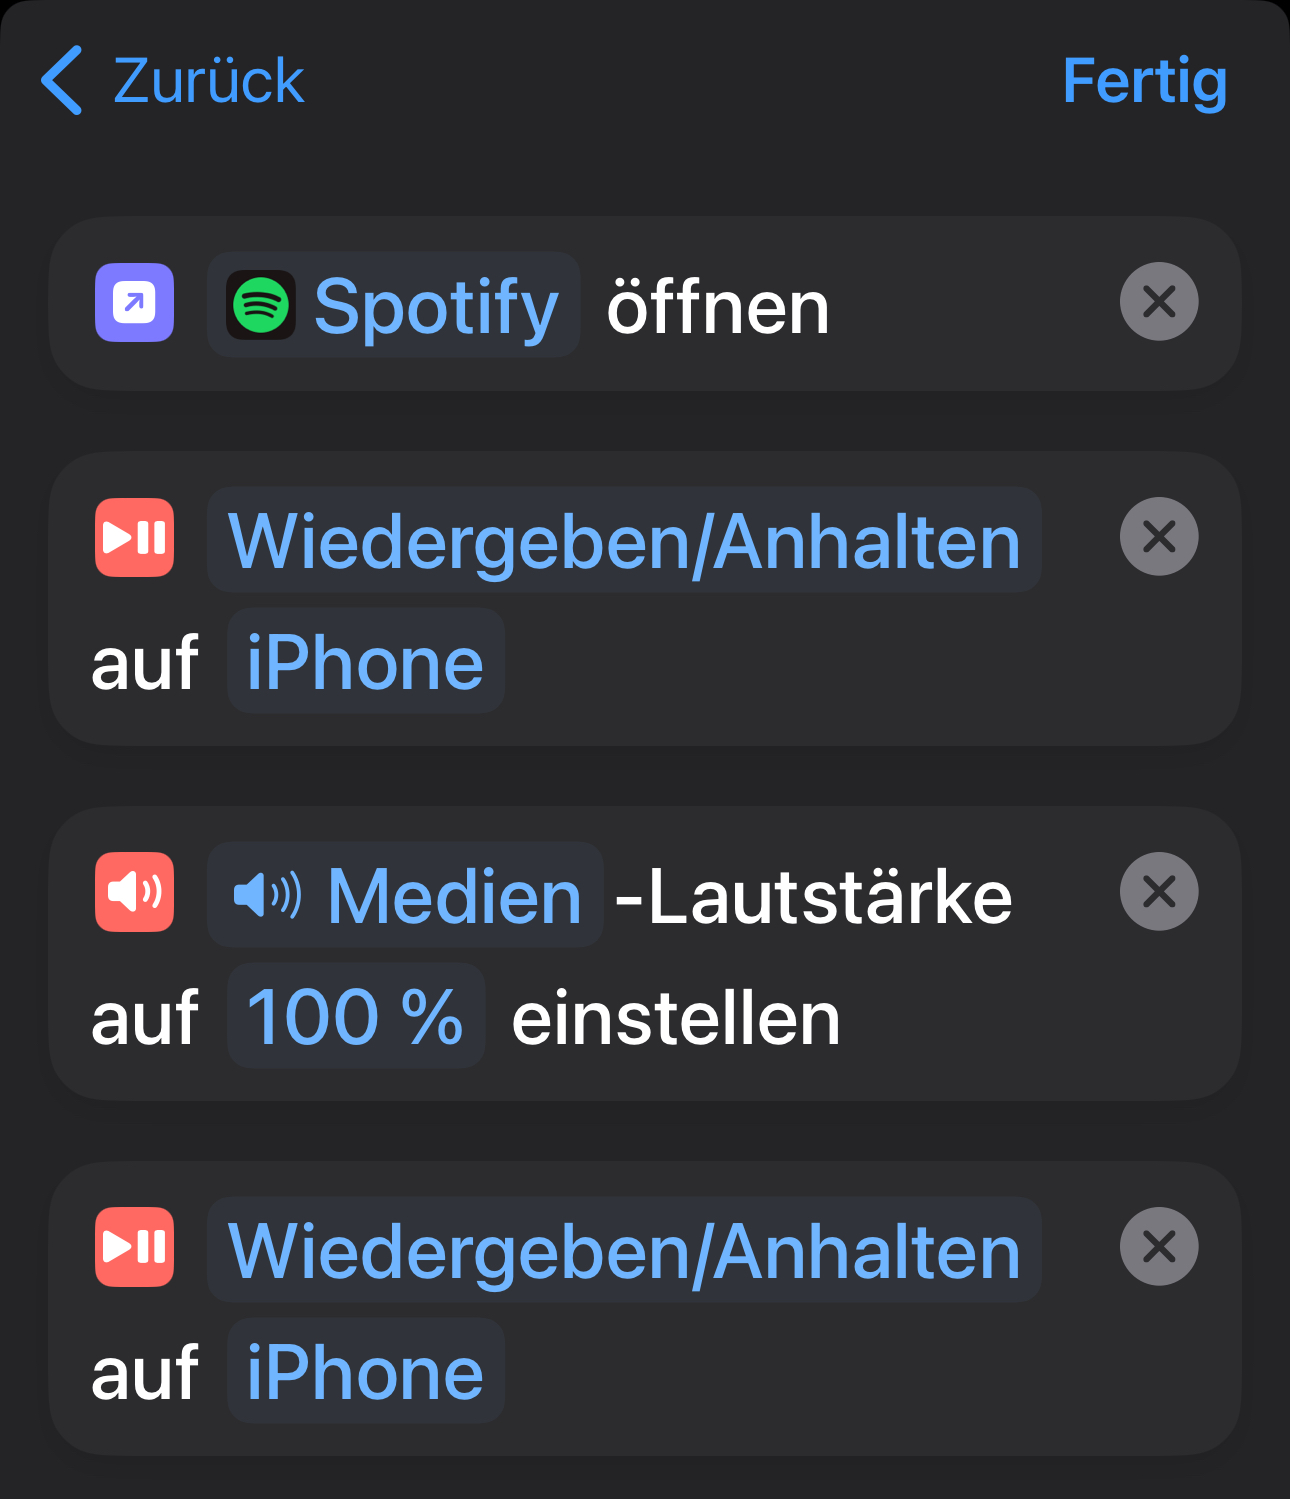Screen dimensions: 1290x1499
Task: Choose device in first iPhone field
Action: click(365, 662)
